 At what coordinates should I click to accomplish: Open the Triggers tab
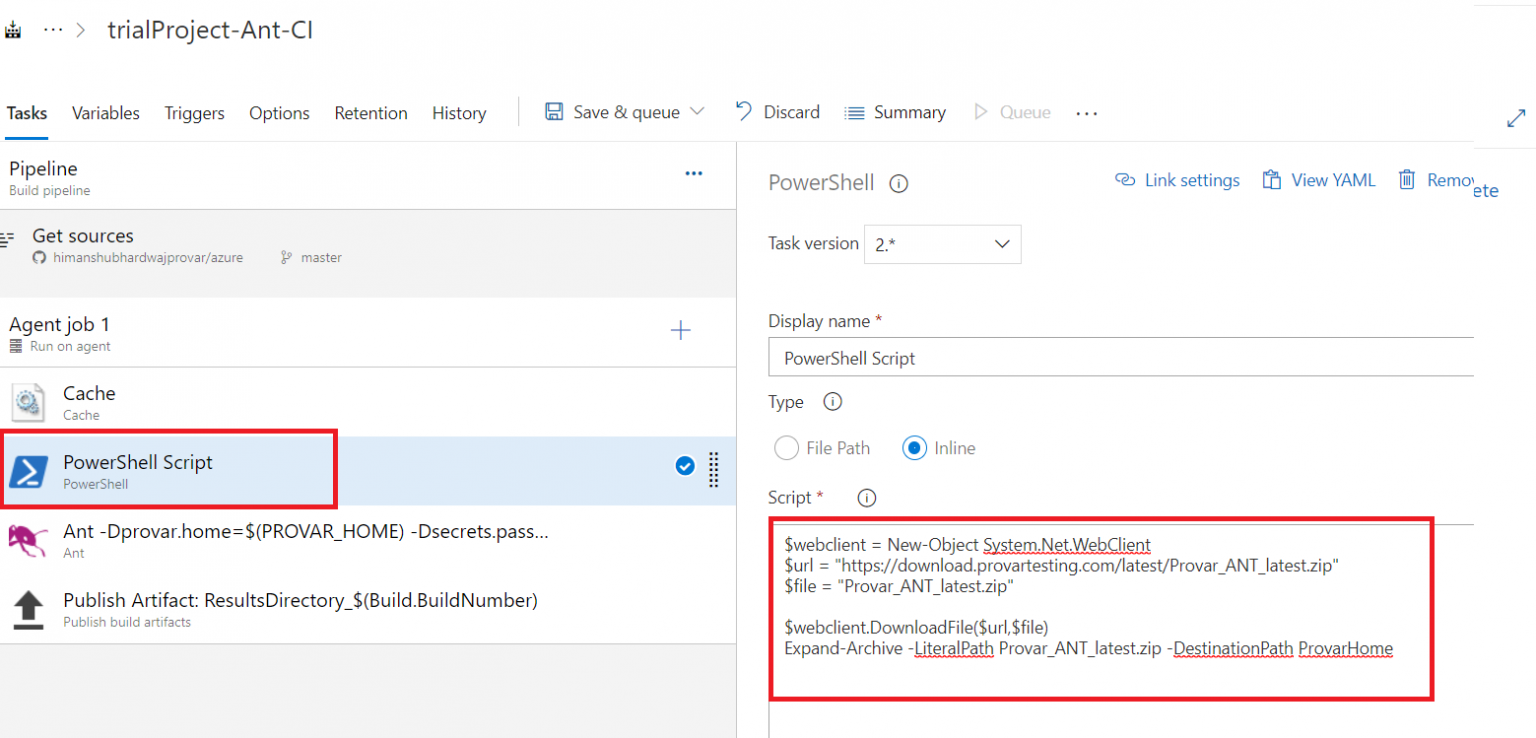[x=194, y=113]
